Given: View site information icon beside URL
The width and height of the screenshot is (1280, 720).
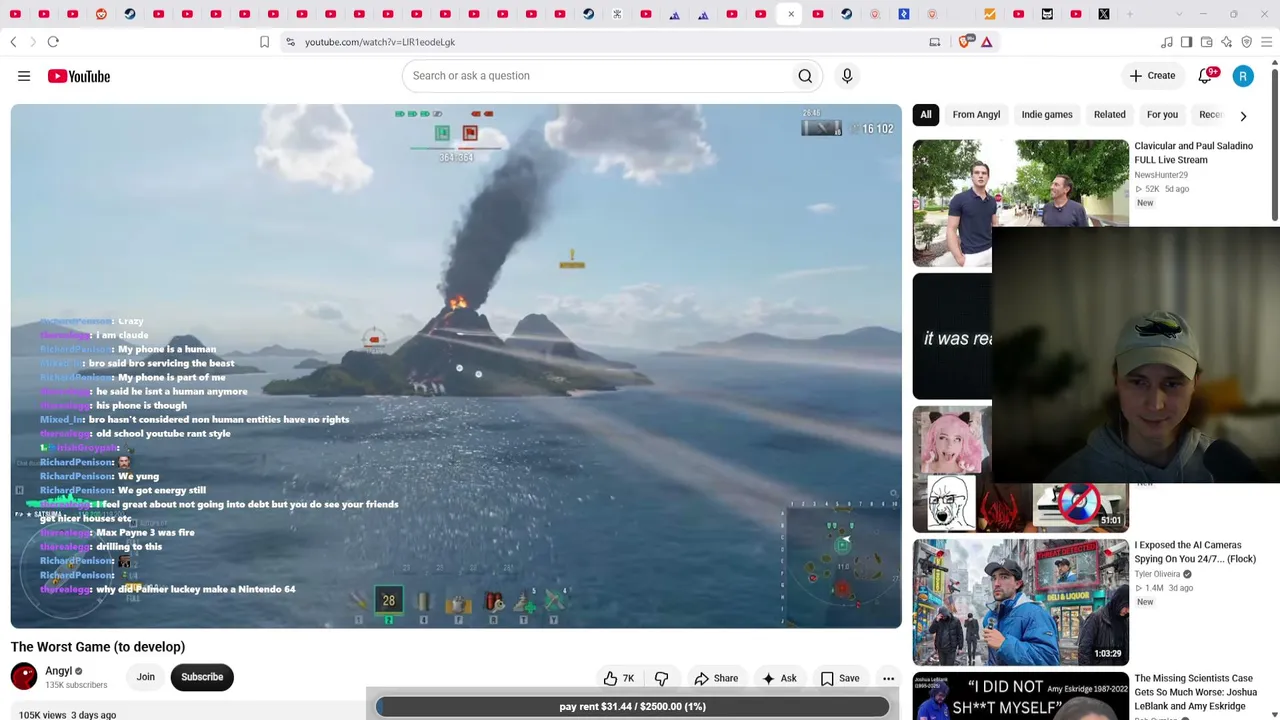Looking at the screenshot, I should pyautogui.click(x=290, y=42).
